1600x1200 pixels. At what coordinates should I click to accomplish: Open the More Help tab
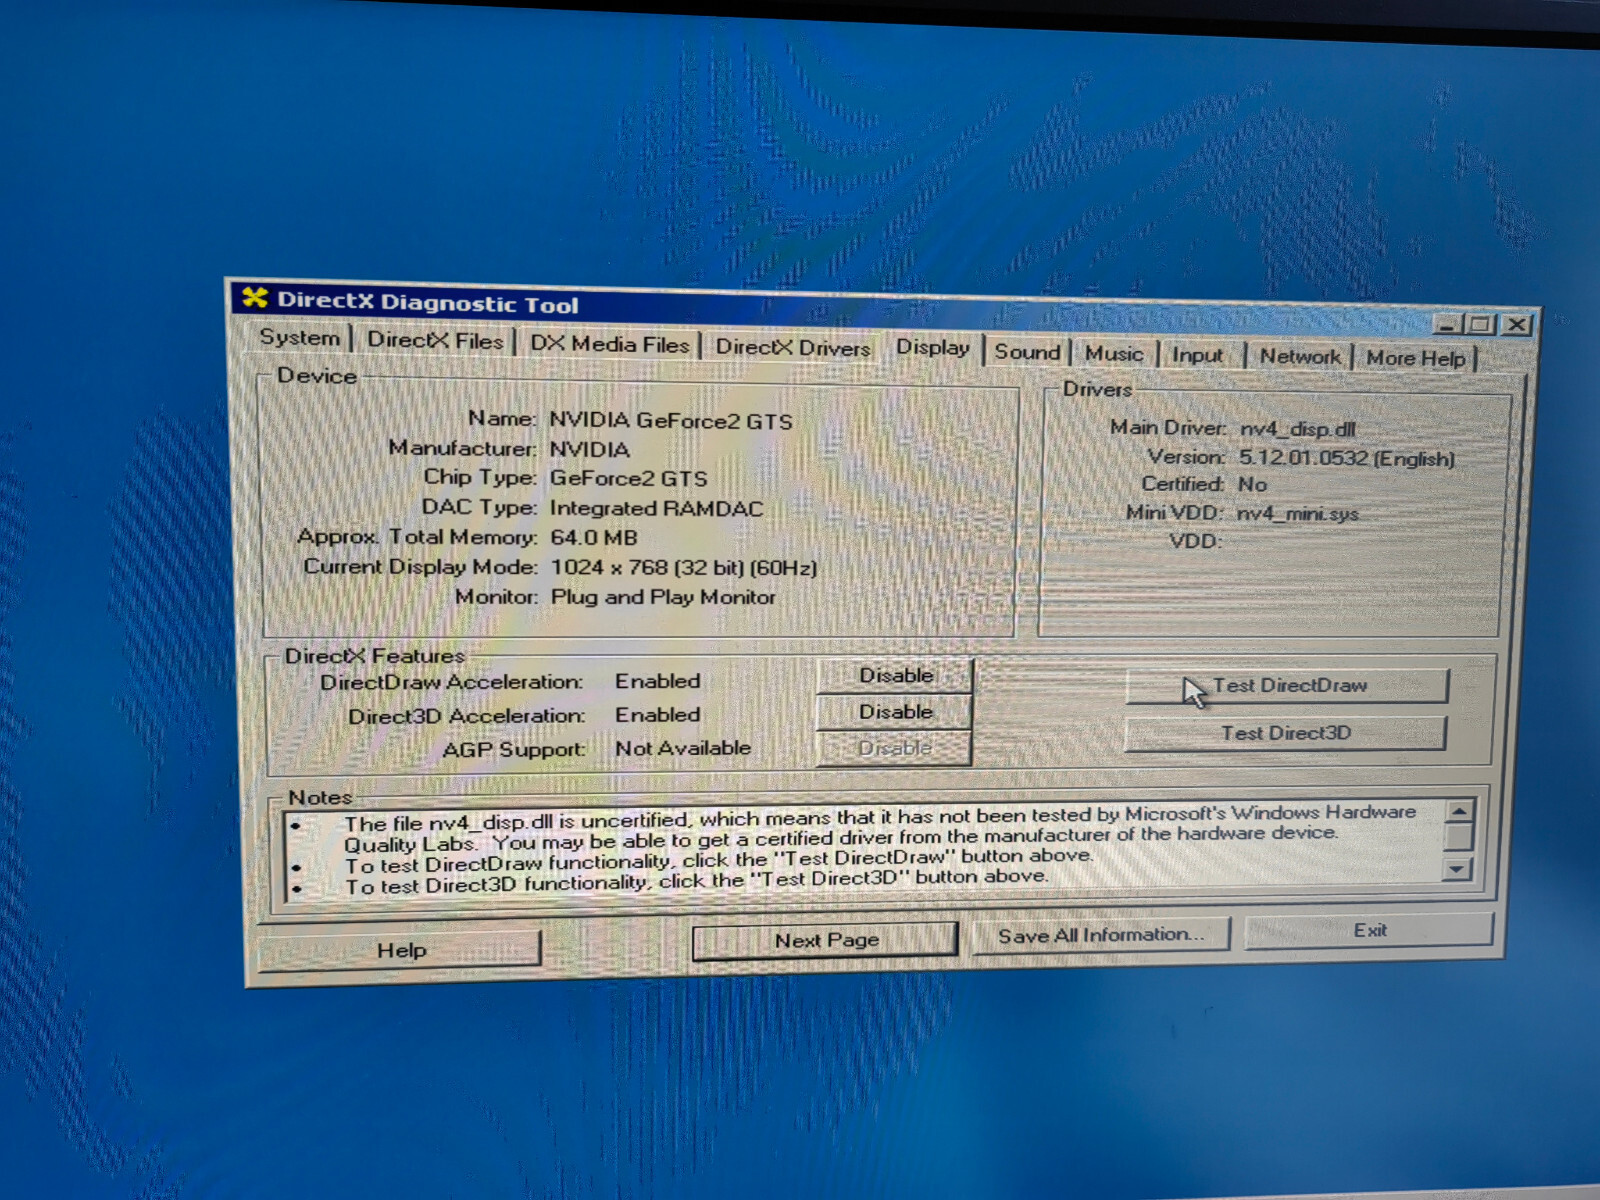click(1415, 358)
